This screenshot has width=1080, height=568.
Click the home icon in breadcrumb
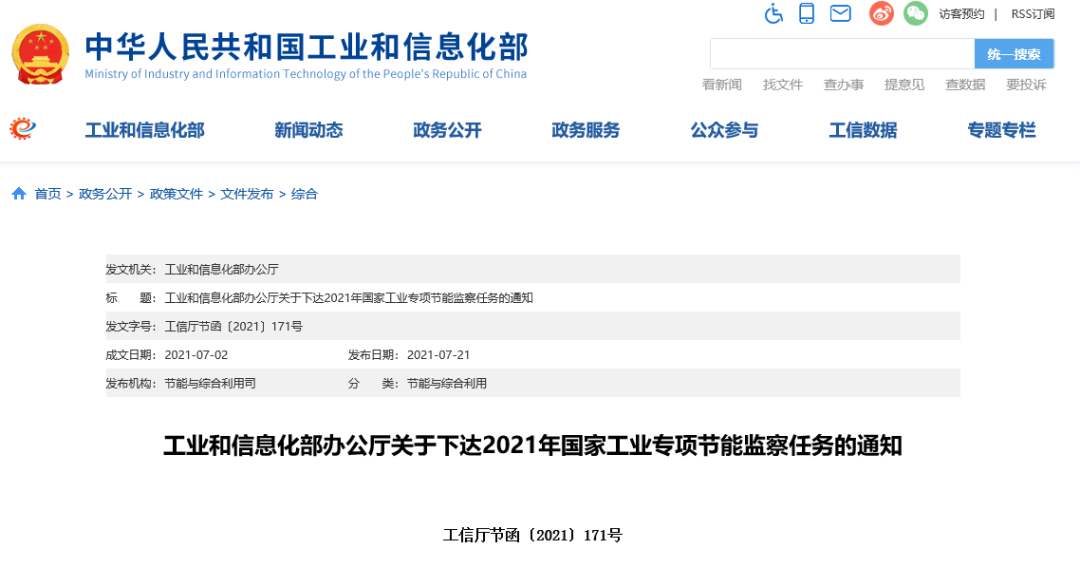[x=19, y=193]
